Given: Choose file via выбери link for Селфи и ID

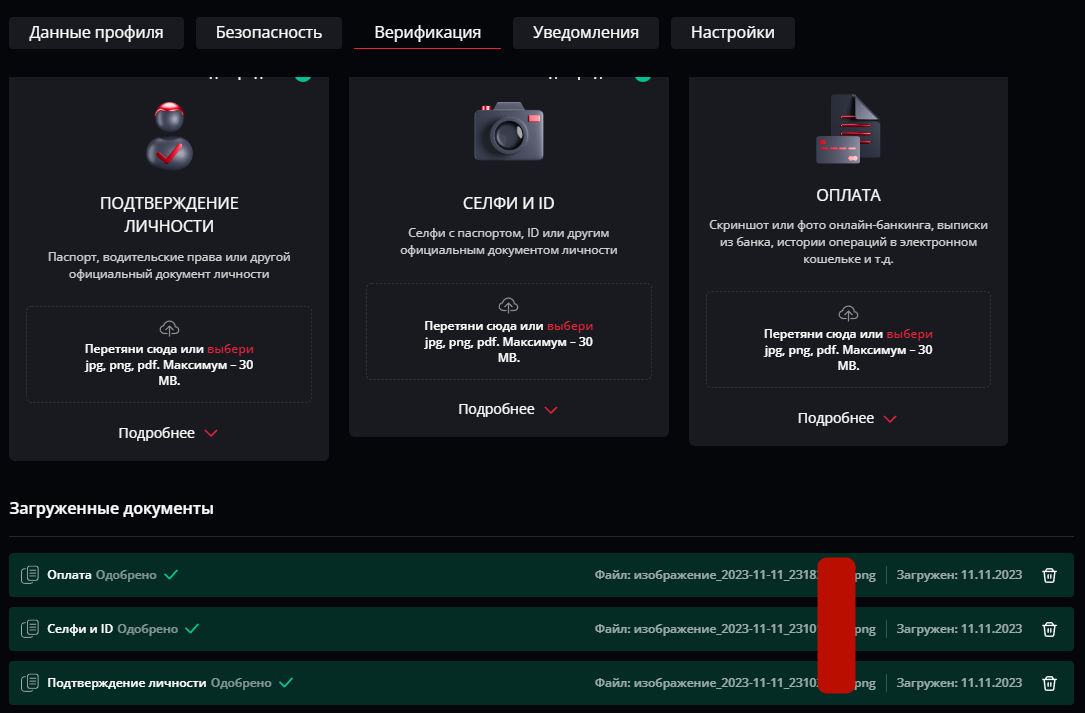Looking at the screenshot, I should (x=570, y=326).
